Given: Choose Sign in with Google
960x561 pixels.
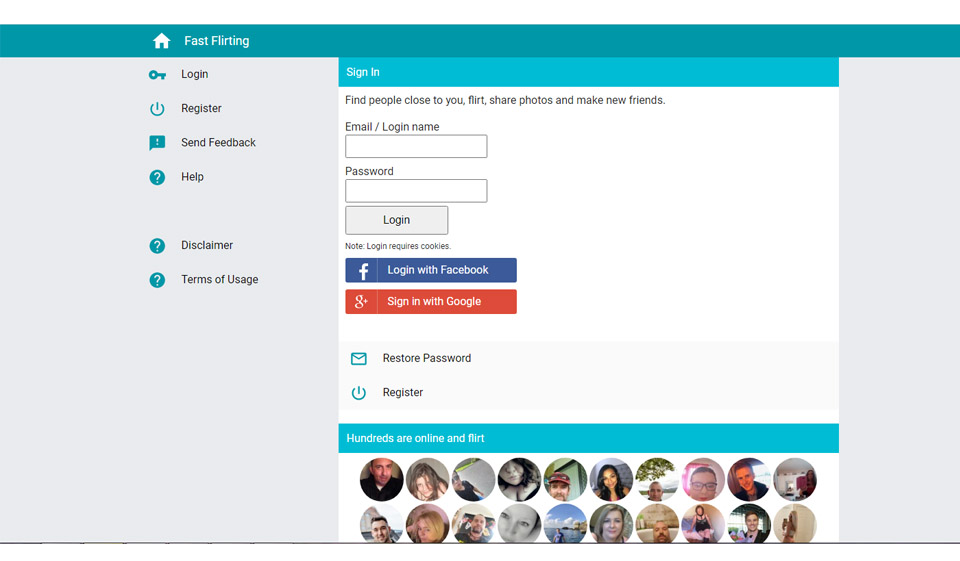Looking at the screenshot, I should pos(431,302).
